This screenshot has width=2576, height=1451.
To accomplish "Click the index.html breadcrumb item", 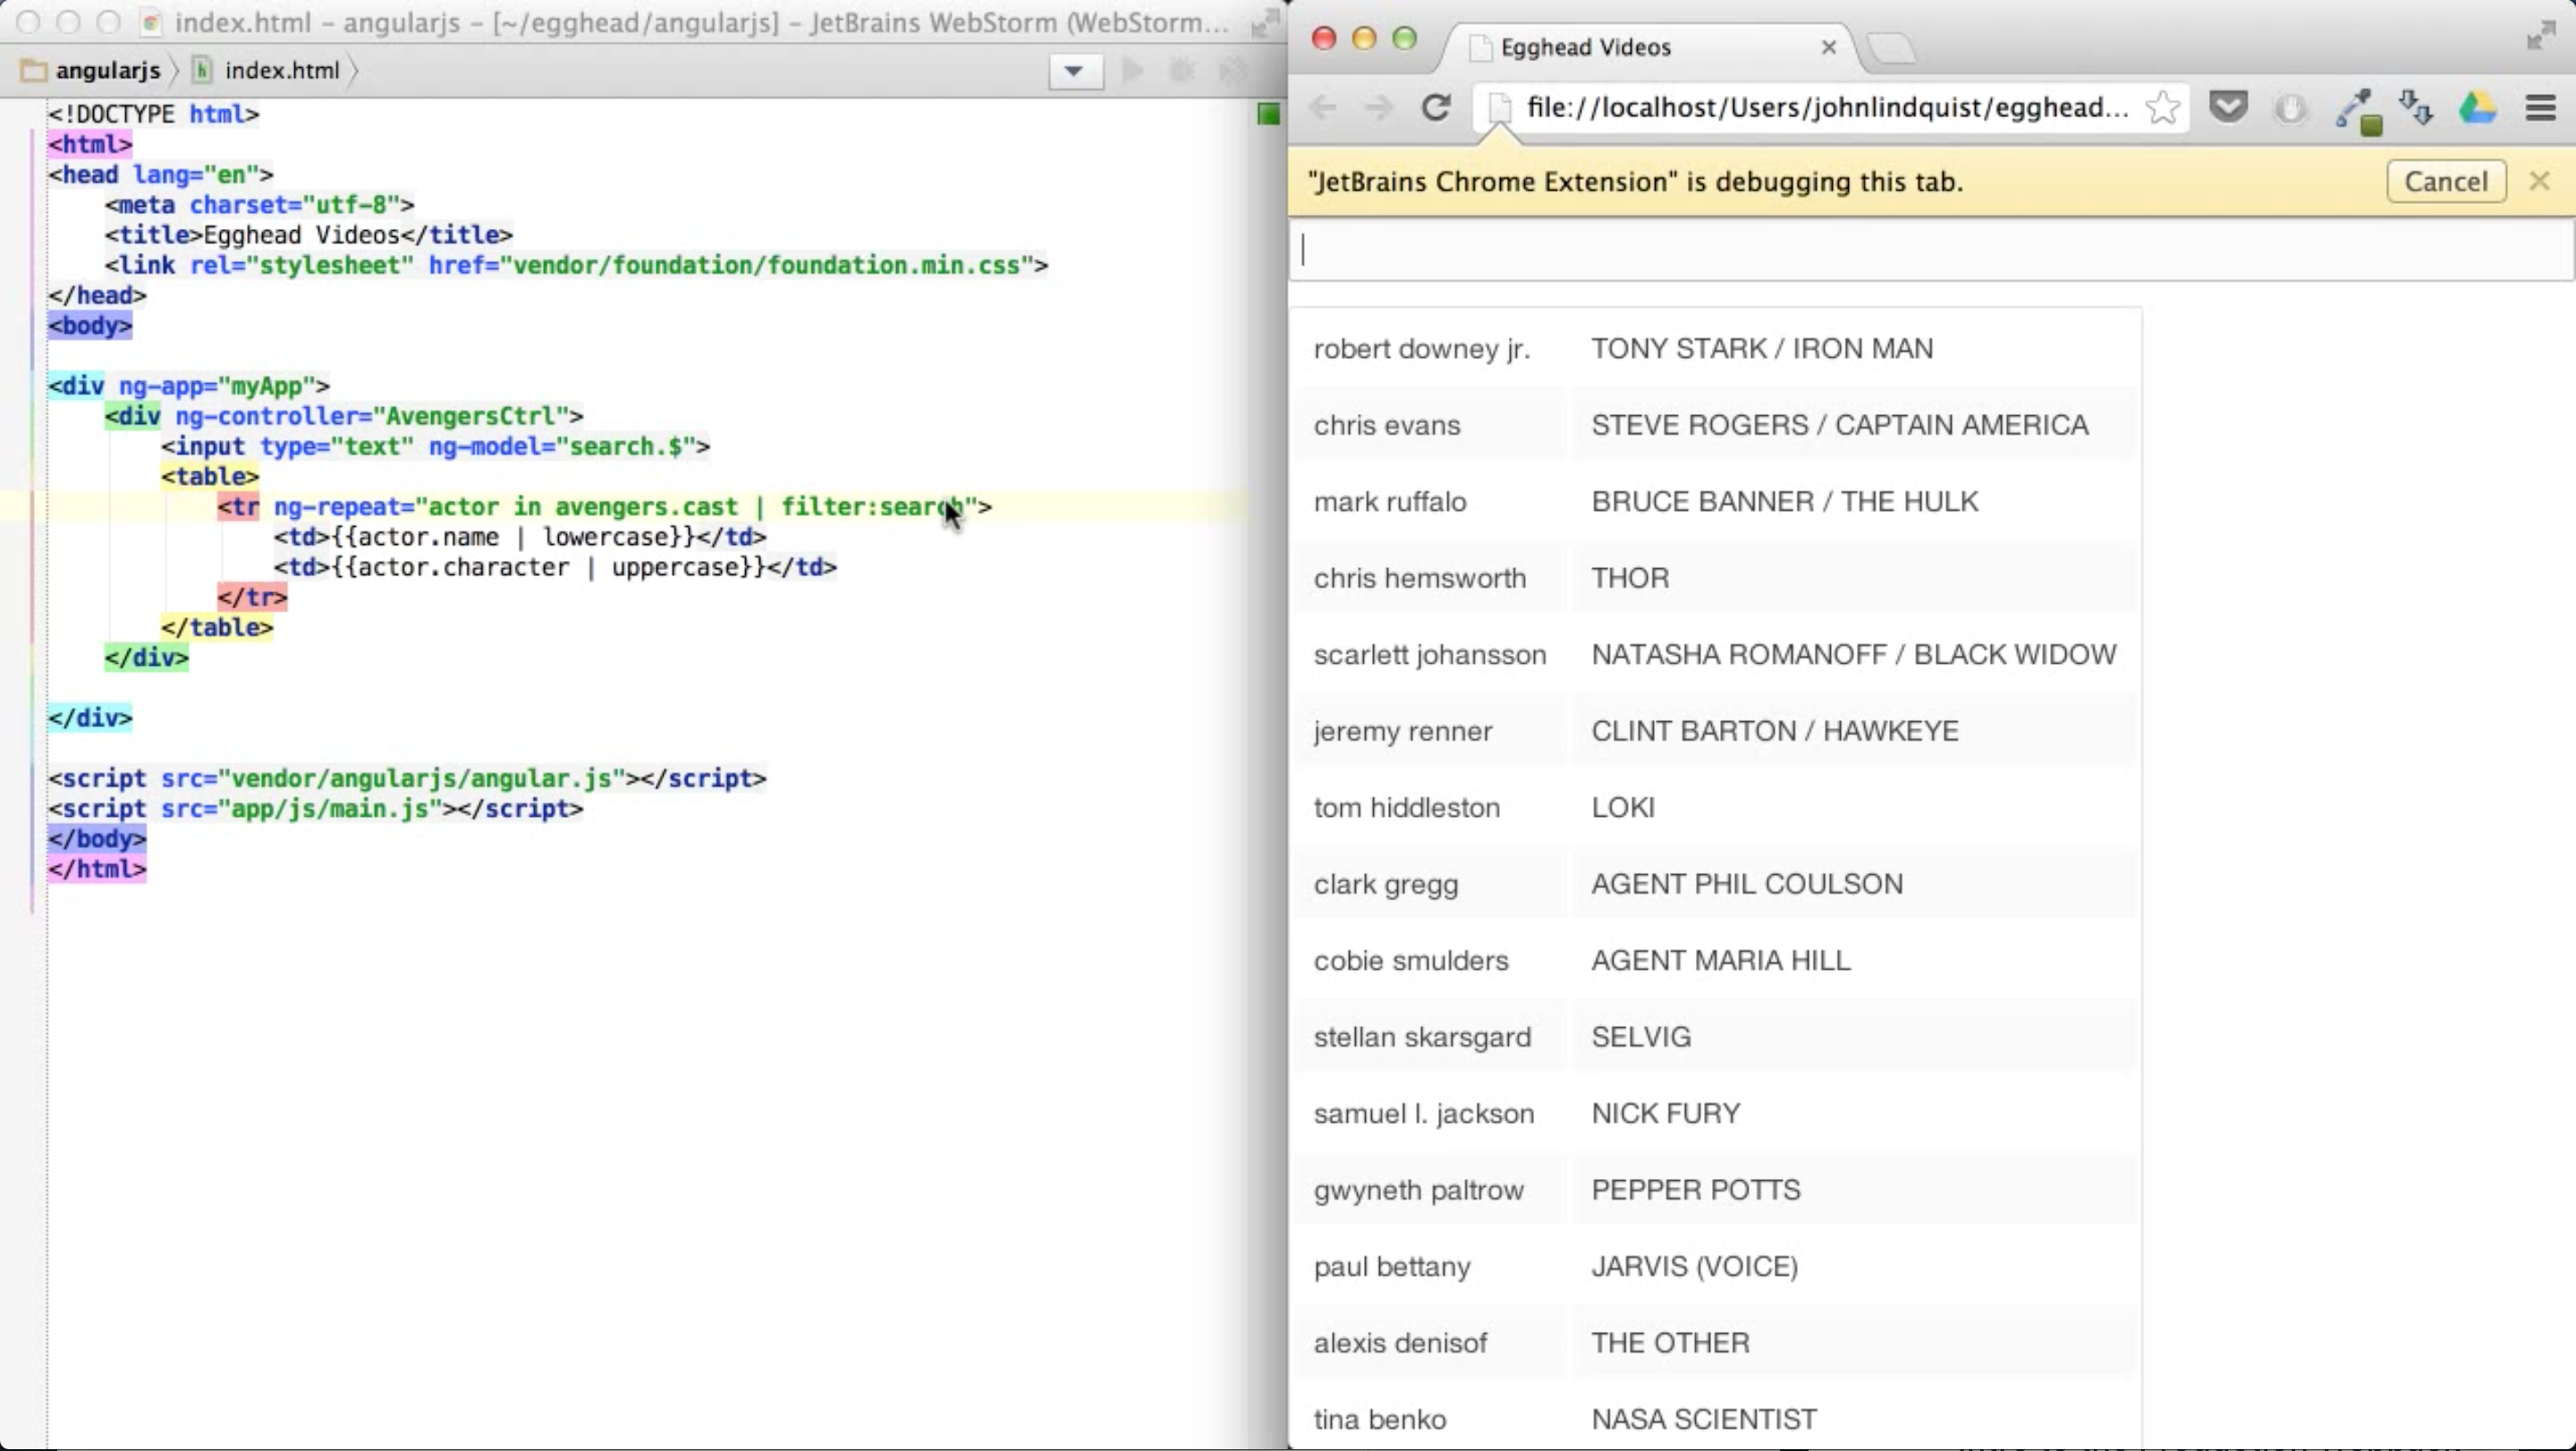I will (x=281, y=71).
